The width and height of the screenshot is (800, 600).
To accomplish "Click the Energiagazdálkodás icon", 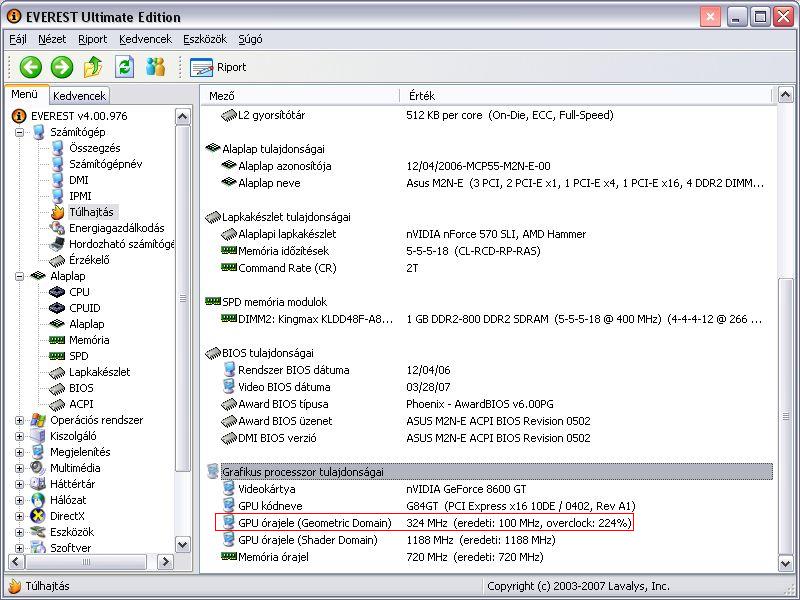I will (57, 228).
